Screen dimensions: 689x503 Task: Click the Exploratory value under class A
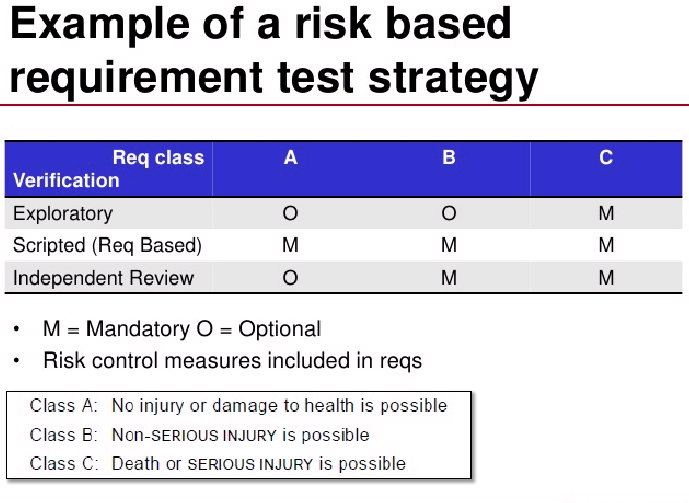[290, 214]
